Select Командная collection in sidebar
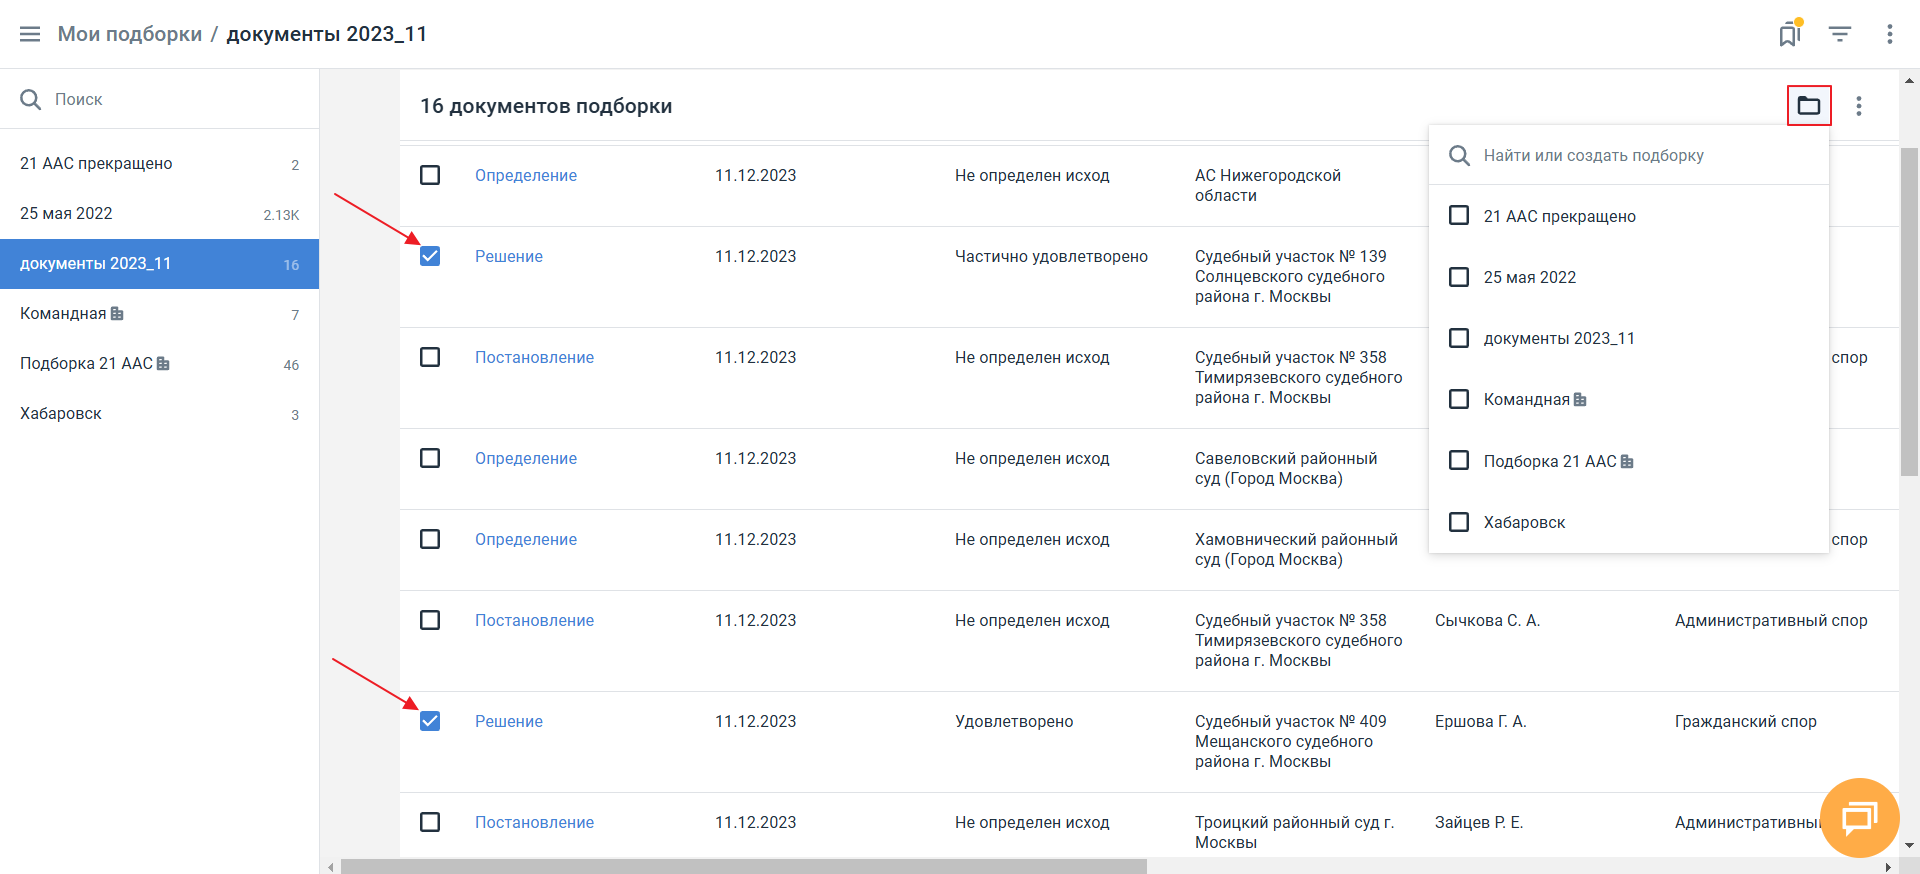This screenshot has height=874, width=1920. [x=159, y=314]
